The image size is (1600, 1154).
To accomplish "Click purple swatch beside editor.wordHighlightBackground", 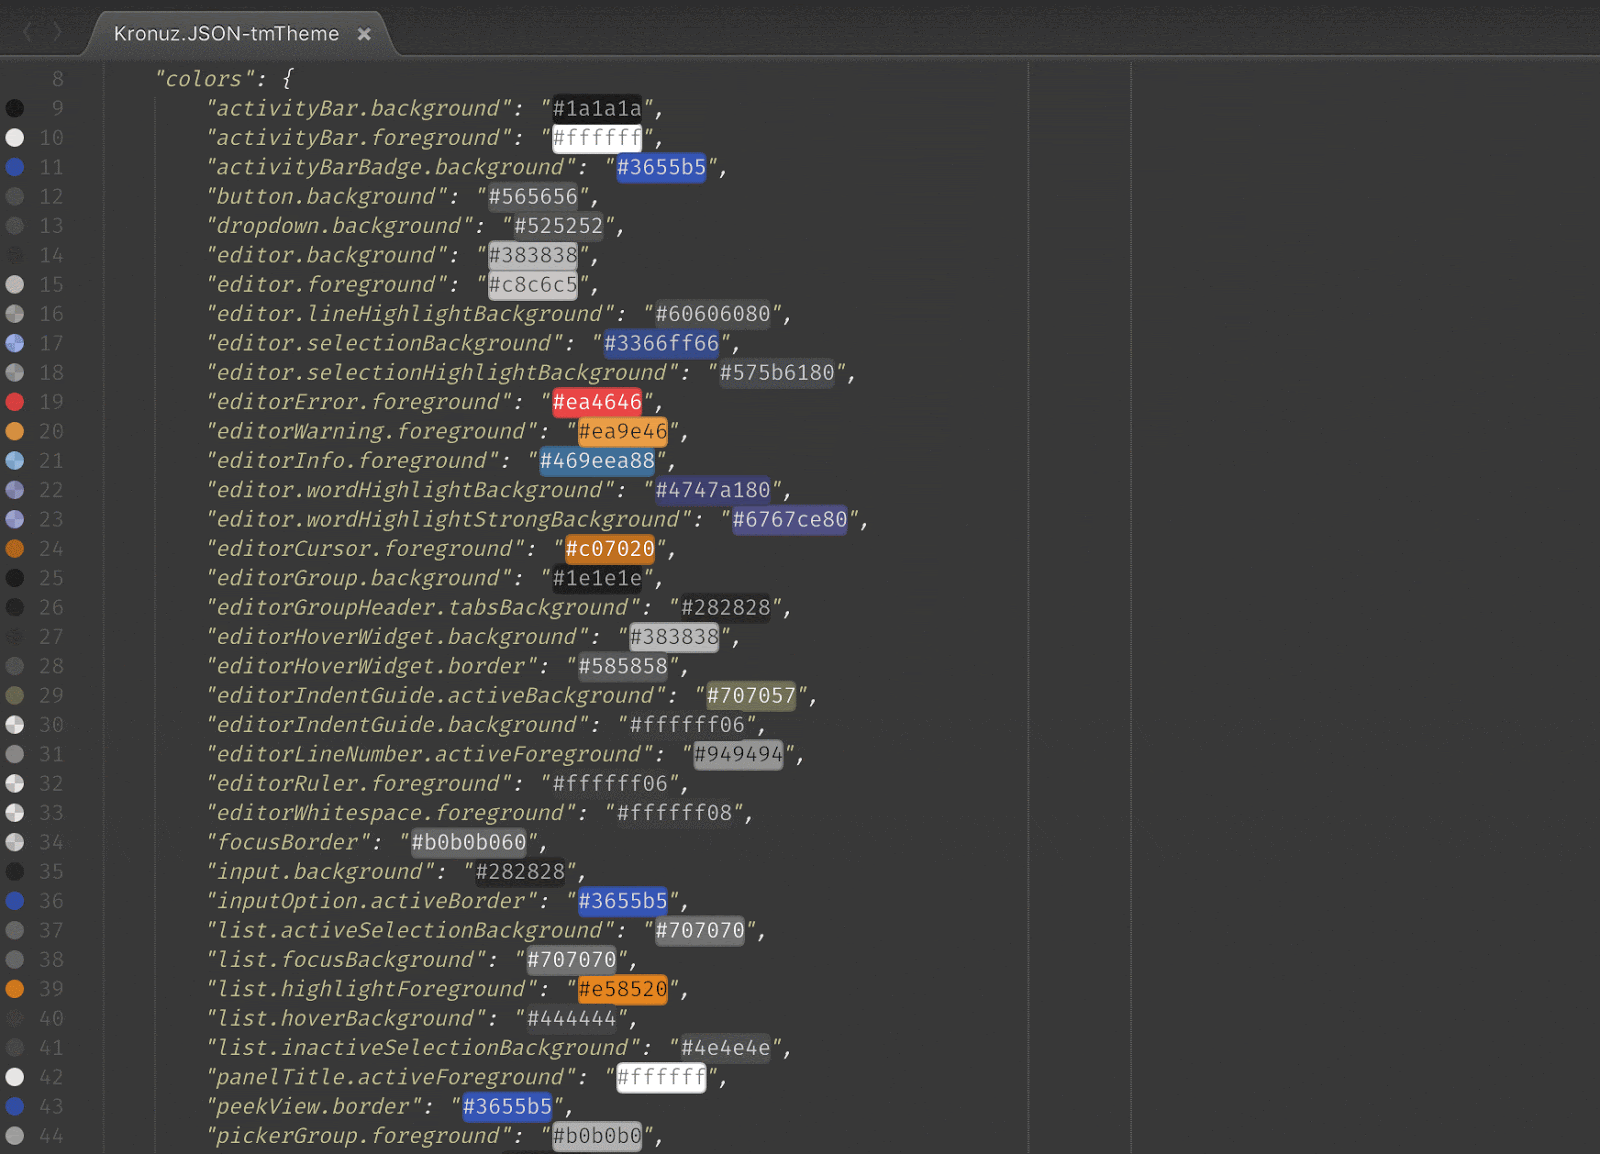I will click(16, 490).
